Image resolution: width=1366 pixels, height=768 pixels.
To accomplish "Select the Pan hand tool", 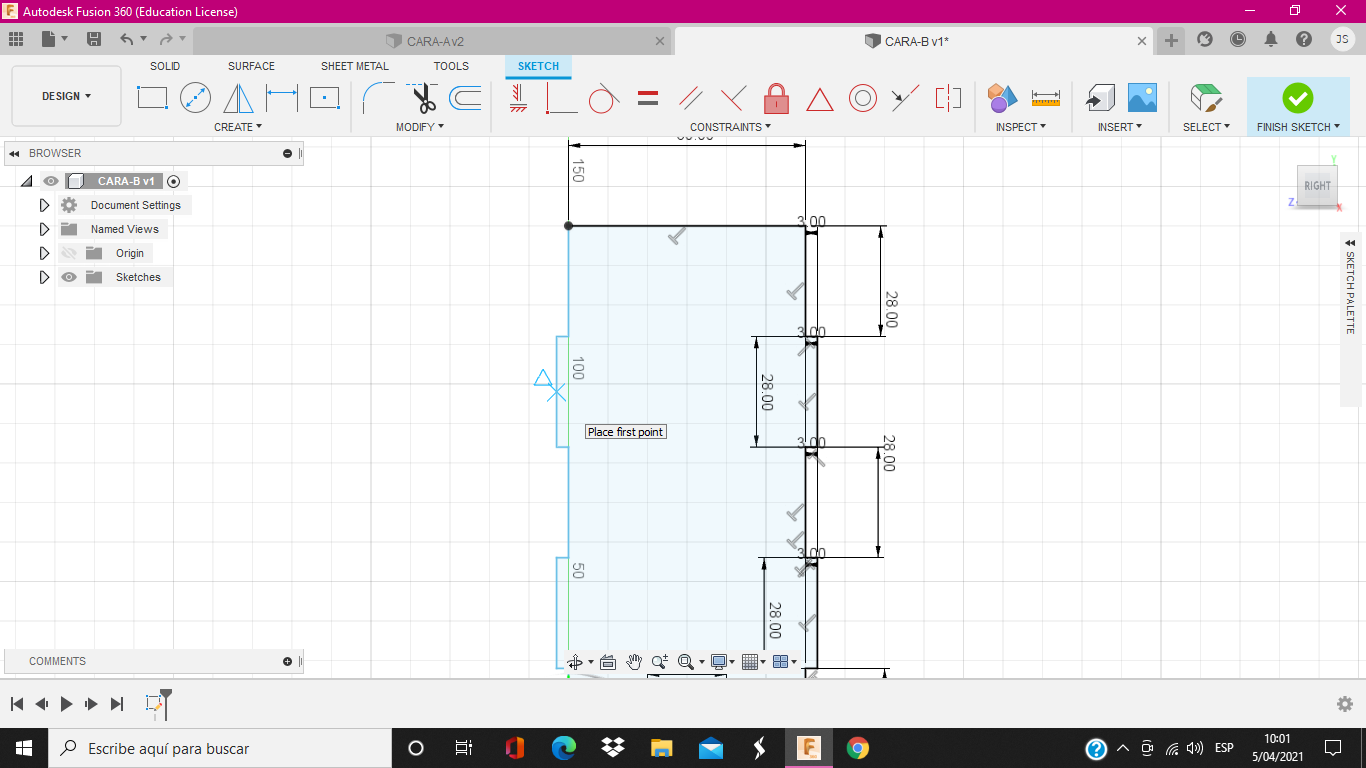I will coord(634,661).
